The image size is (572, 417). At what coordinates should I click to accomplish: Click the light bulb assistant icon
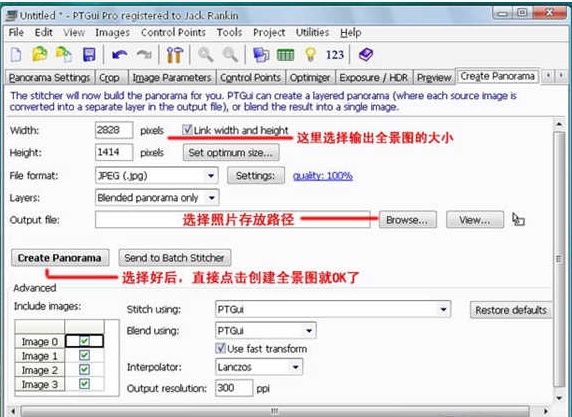[x=310, y=54]
